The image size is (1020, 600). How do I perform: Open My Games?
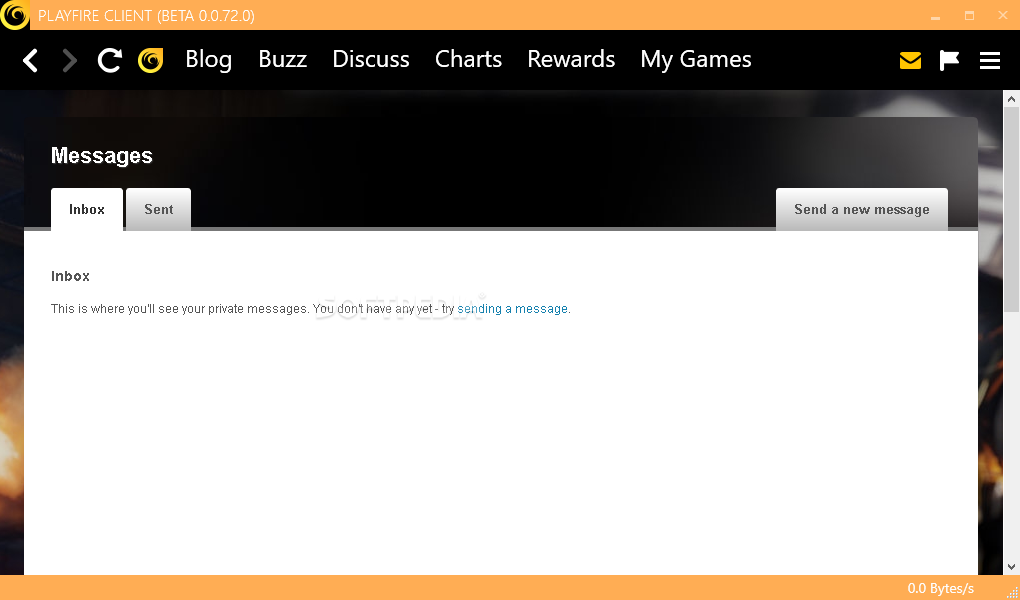click(696, 60)
